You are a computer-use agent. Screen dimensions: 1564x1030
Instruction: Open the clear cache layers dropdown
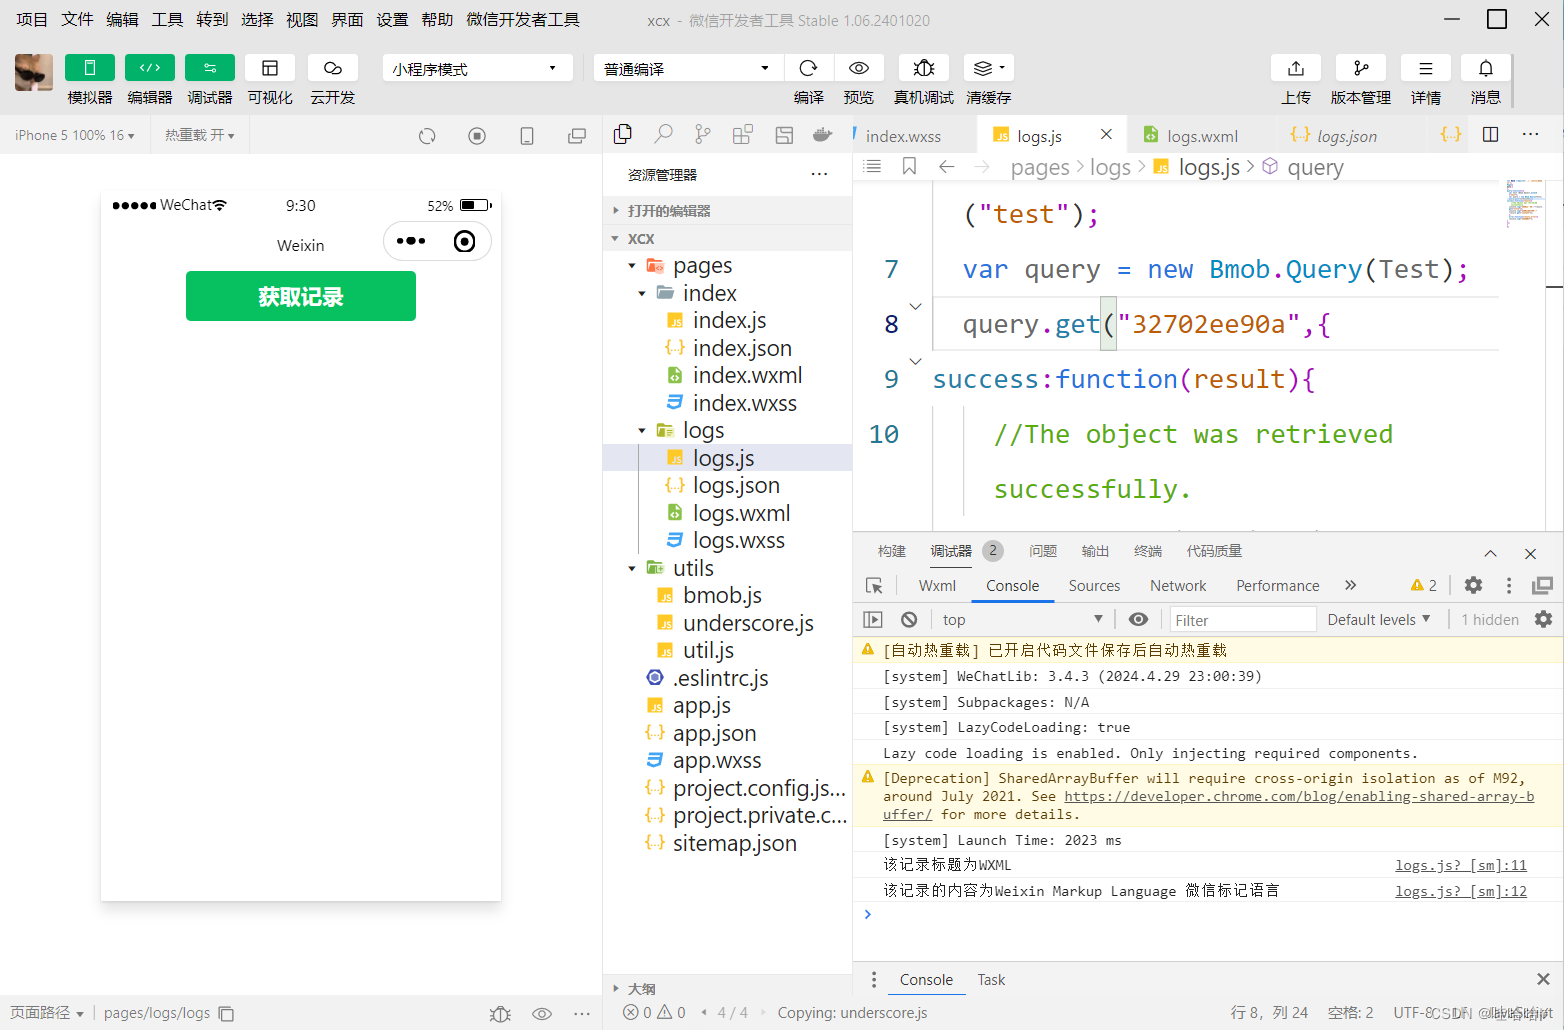coord(988,67)
